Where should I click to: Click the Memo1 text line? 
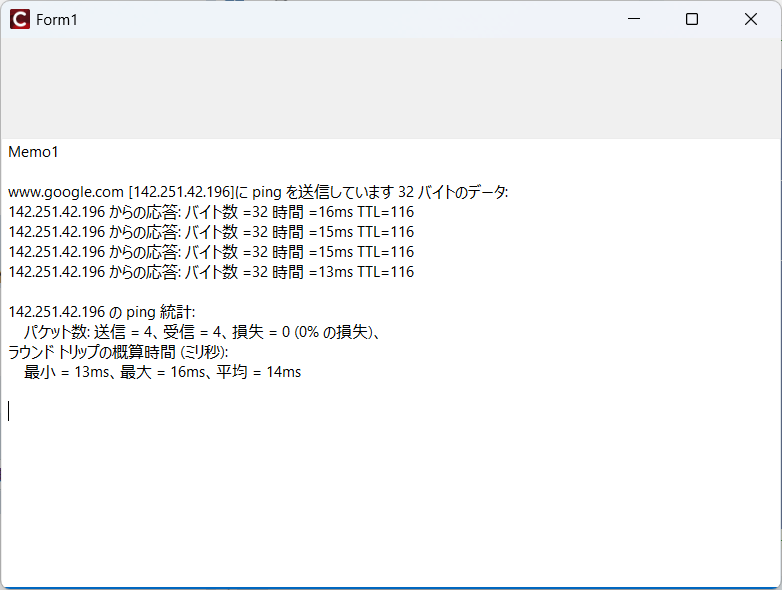coord(33,152)
